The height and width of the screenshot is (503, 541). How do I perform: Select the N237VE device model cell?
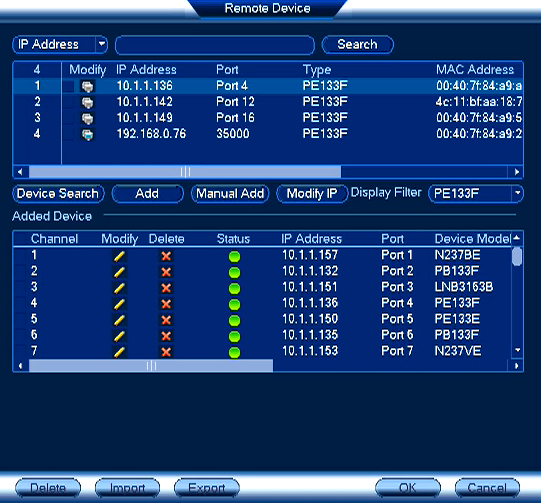coord(458,351)
